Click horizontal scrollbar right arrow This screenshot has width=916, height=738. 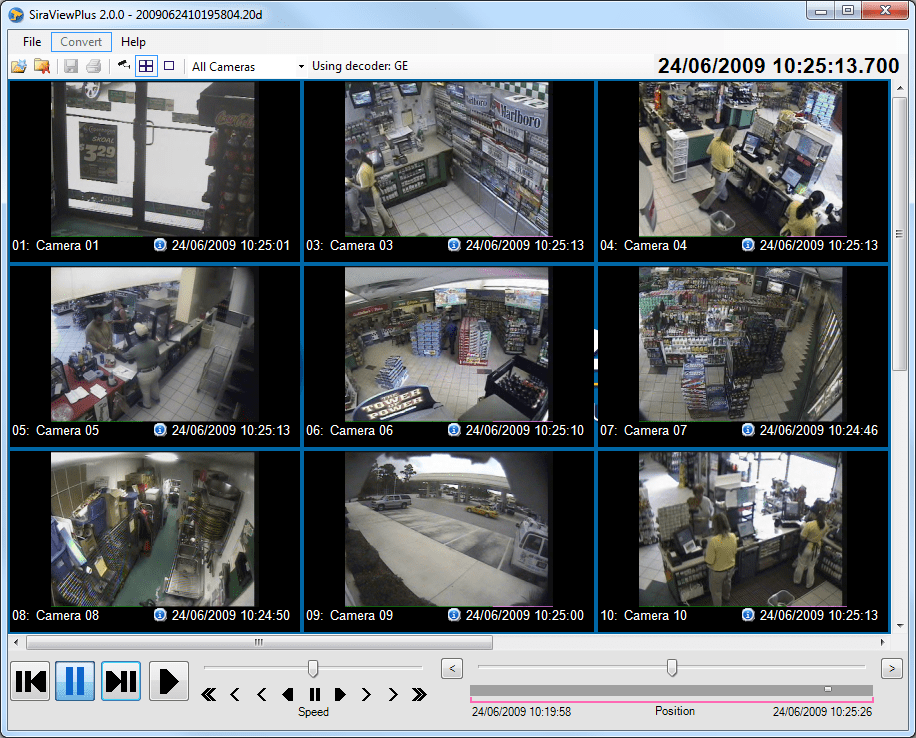click(882, 642)
